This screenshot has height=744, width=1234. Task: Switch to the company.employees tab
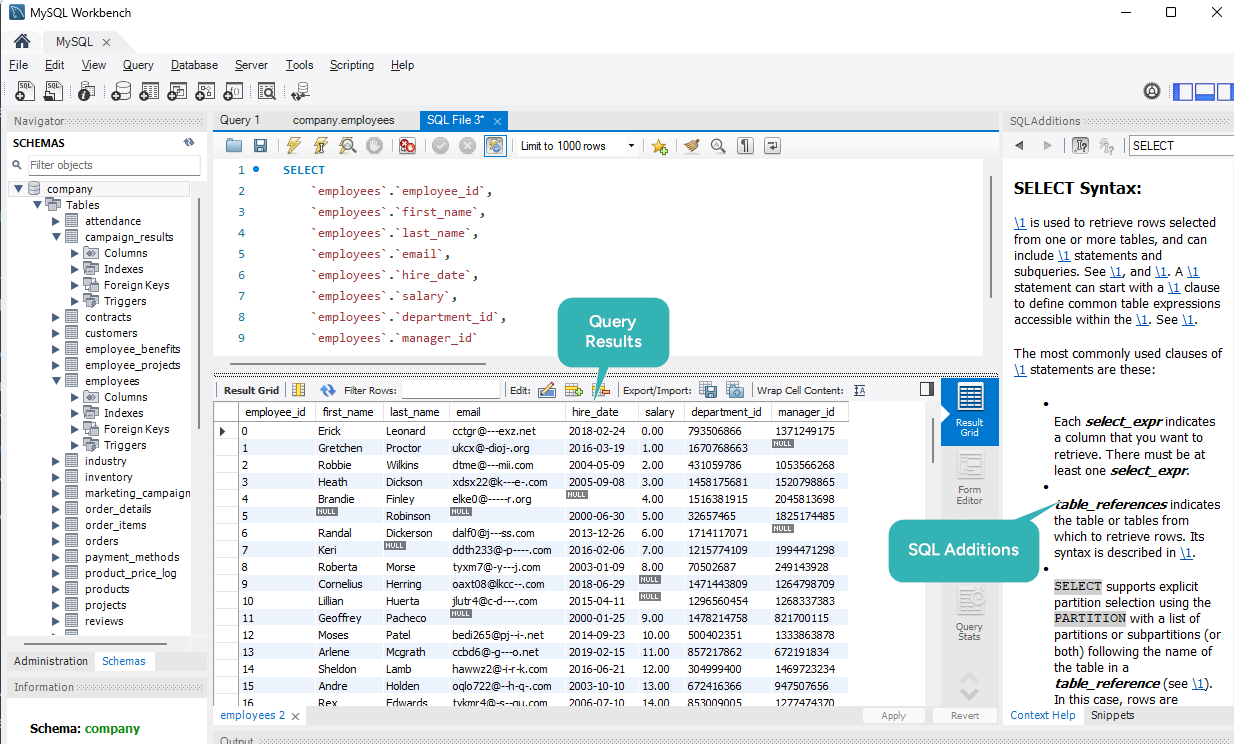click(343, 120)
